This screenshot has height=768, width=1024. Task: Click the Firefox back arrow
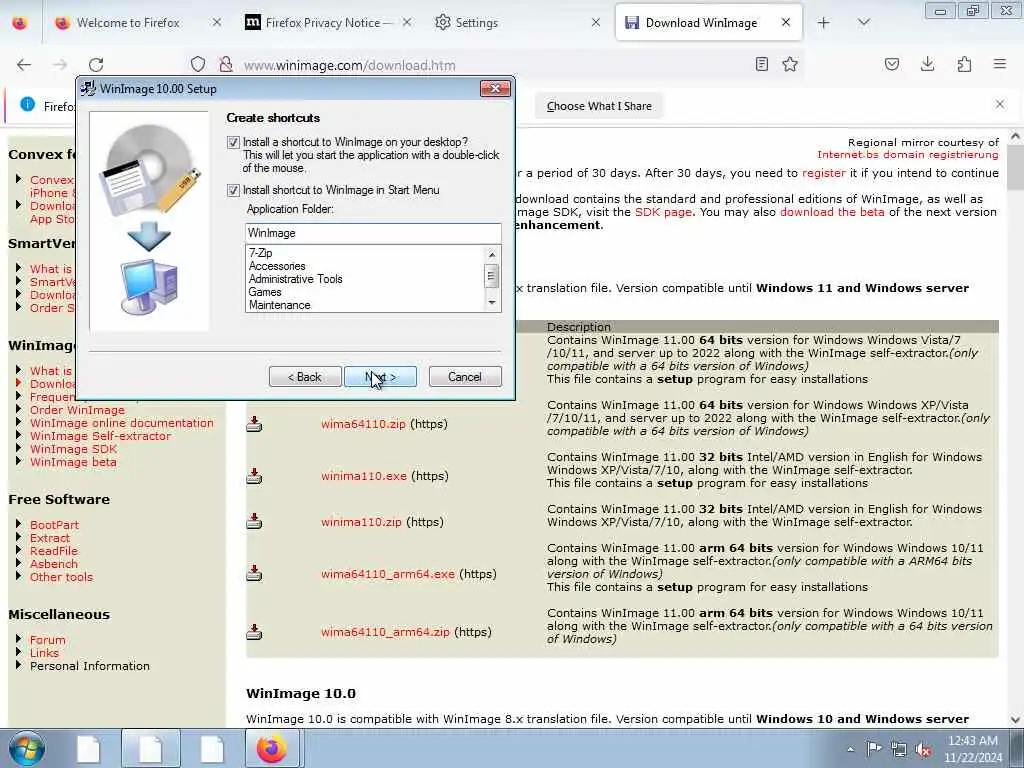pyautogui.click(x=24, y=65)
